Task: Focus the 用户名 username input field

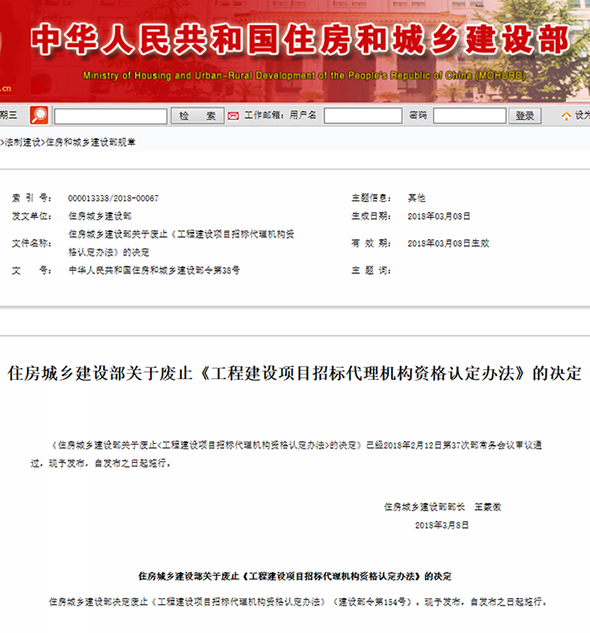Action: 363,116
